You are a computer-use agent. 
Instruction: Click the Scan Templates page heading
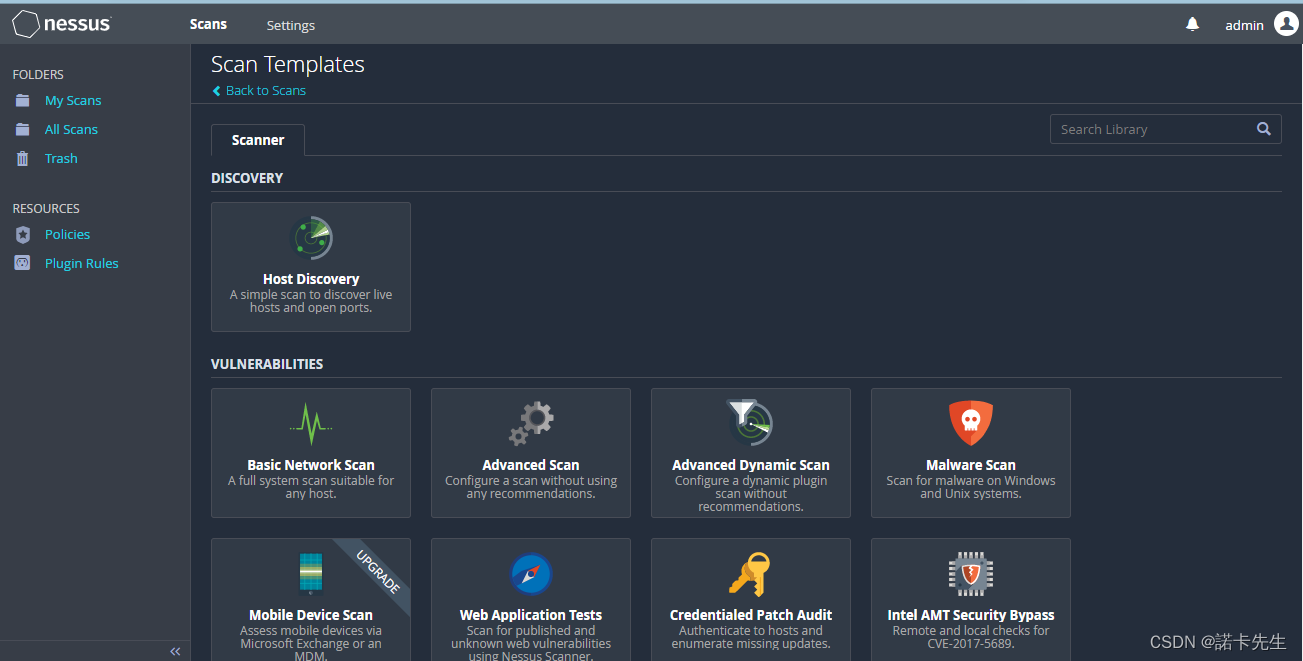pos(288,65)
